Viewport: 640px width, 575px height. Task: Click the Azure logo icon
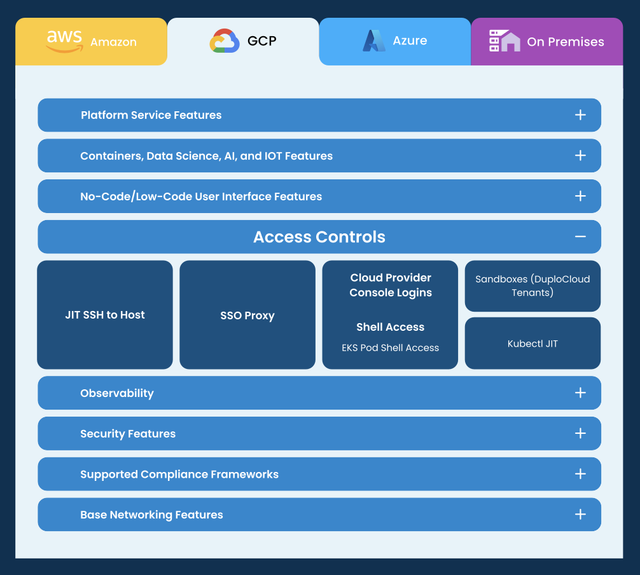coord(373,41)
